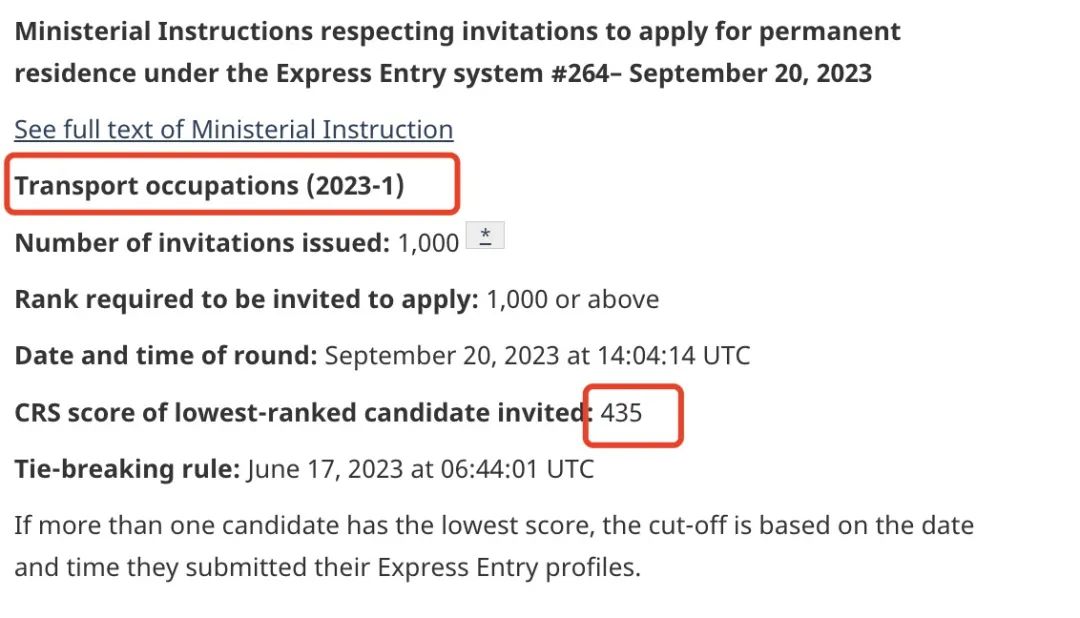Screen dimensions: 1080x618
Task: Click the 14:04:14 UTC round time text
Action: click(x=674, y=356)
